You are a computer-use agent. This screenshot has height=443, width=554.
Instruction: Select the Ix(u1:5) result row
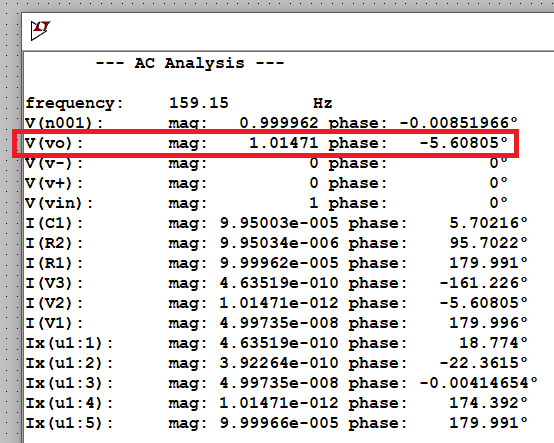click(276, 423)
